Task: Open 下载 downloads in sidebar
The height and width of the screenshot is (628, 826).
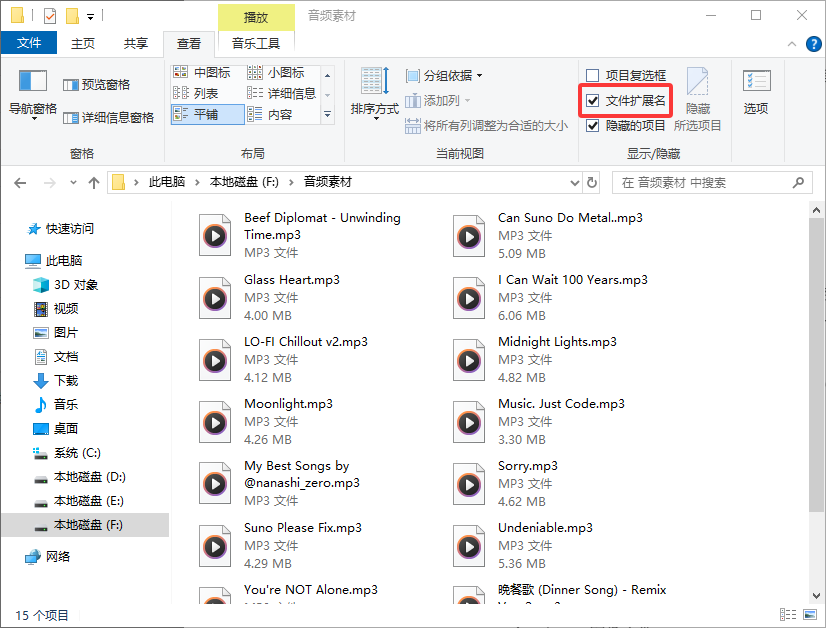Action: pos(56,380)
